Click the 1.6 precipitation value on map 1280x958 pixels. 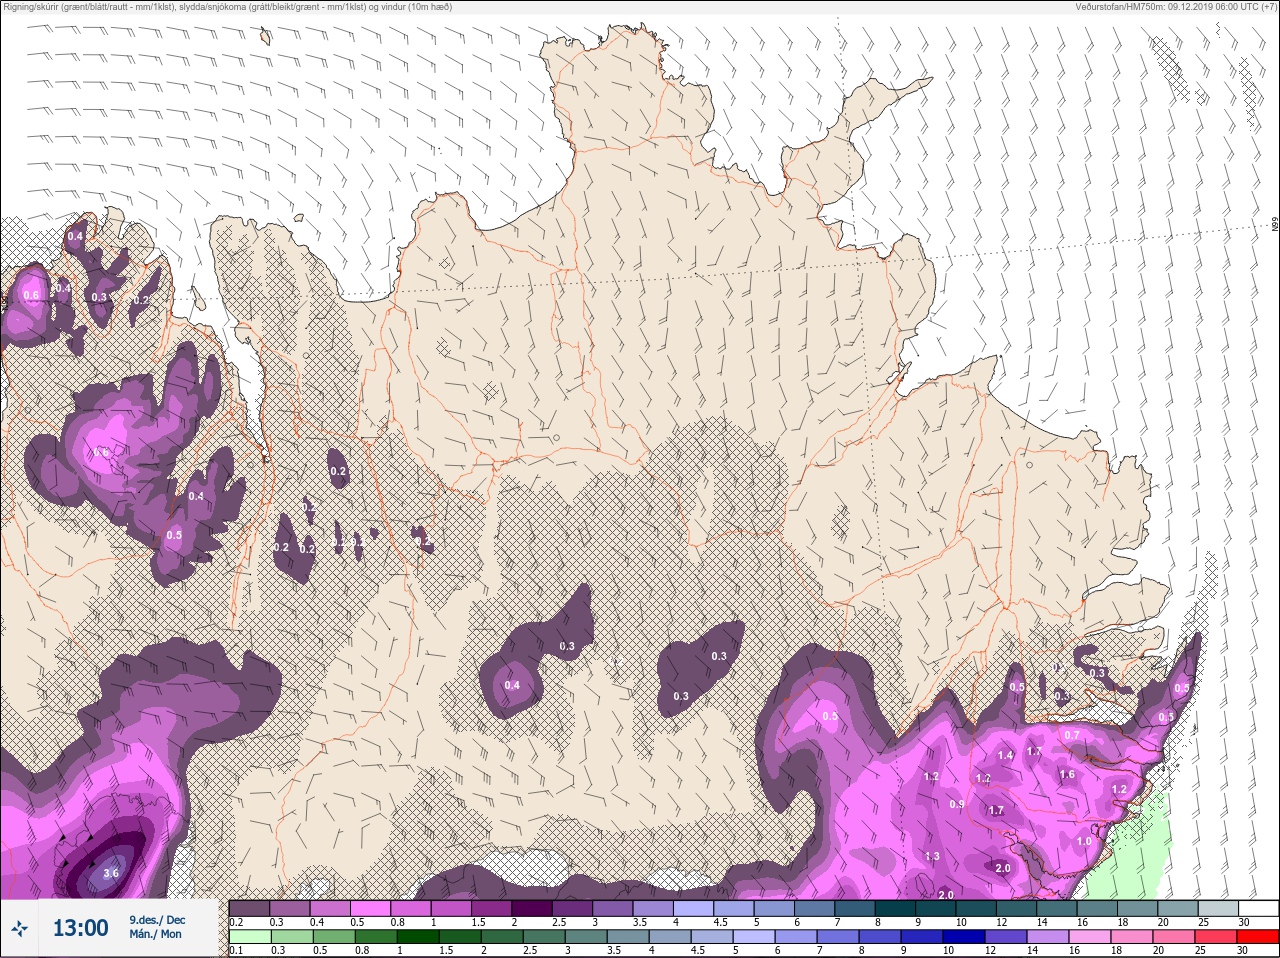[1067, 774]
